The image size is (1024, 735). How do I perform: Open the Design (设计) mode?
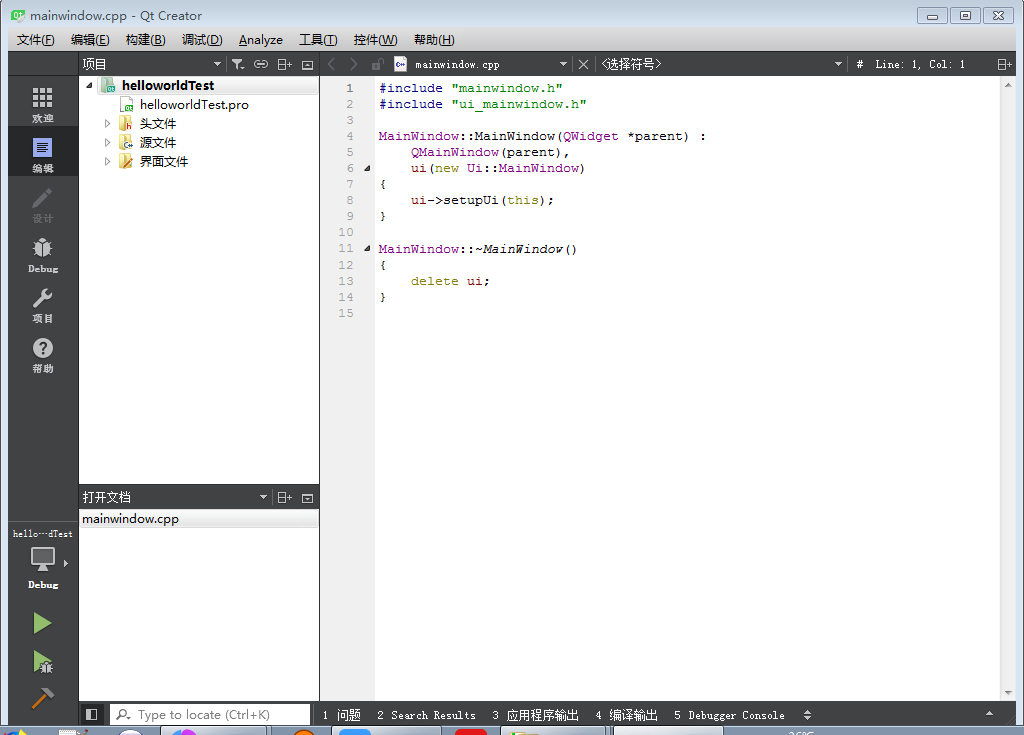click(42, 205)
